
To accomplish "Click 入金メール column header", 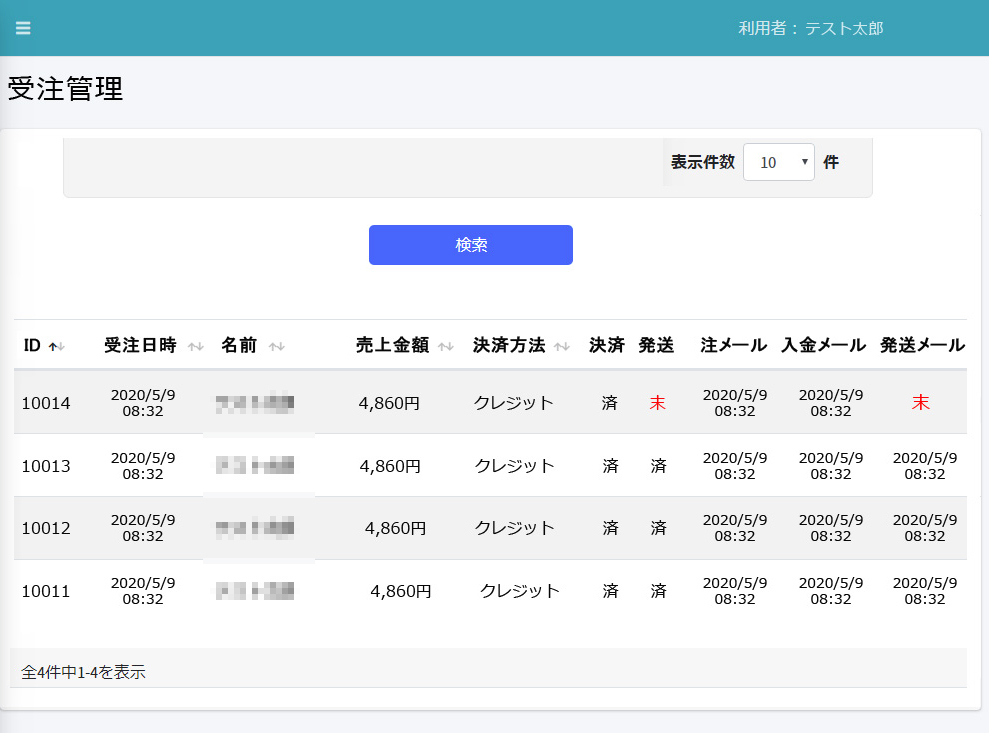I will tap(824, 345).
